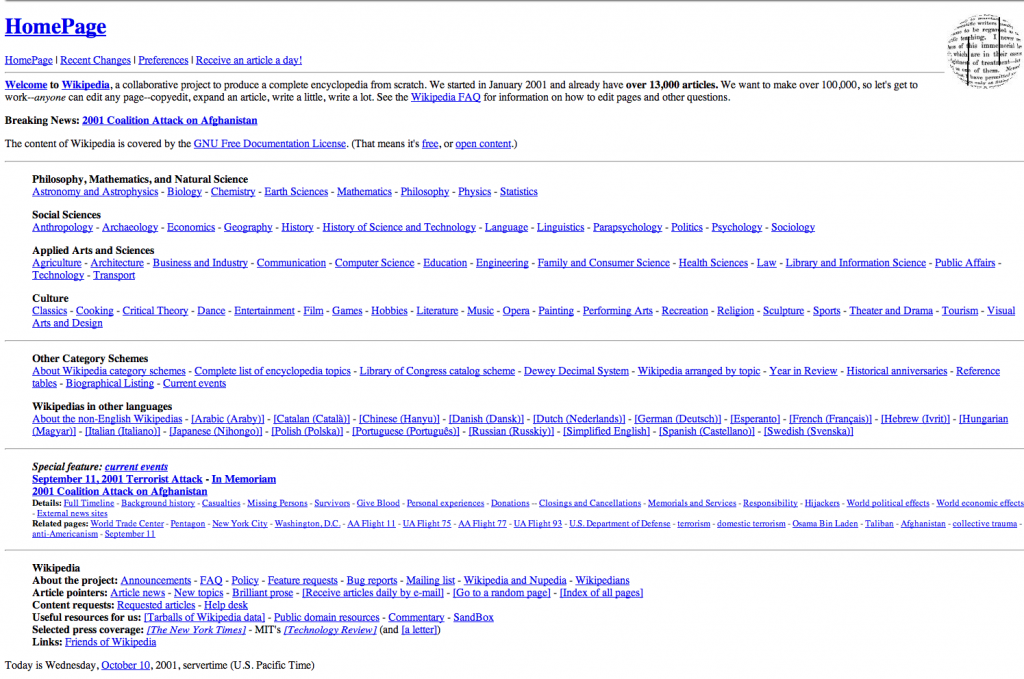
Task: Open the SandBox link
Action: 473,617
